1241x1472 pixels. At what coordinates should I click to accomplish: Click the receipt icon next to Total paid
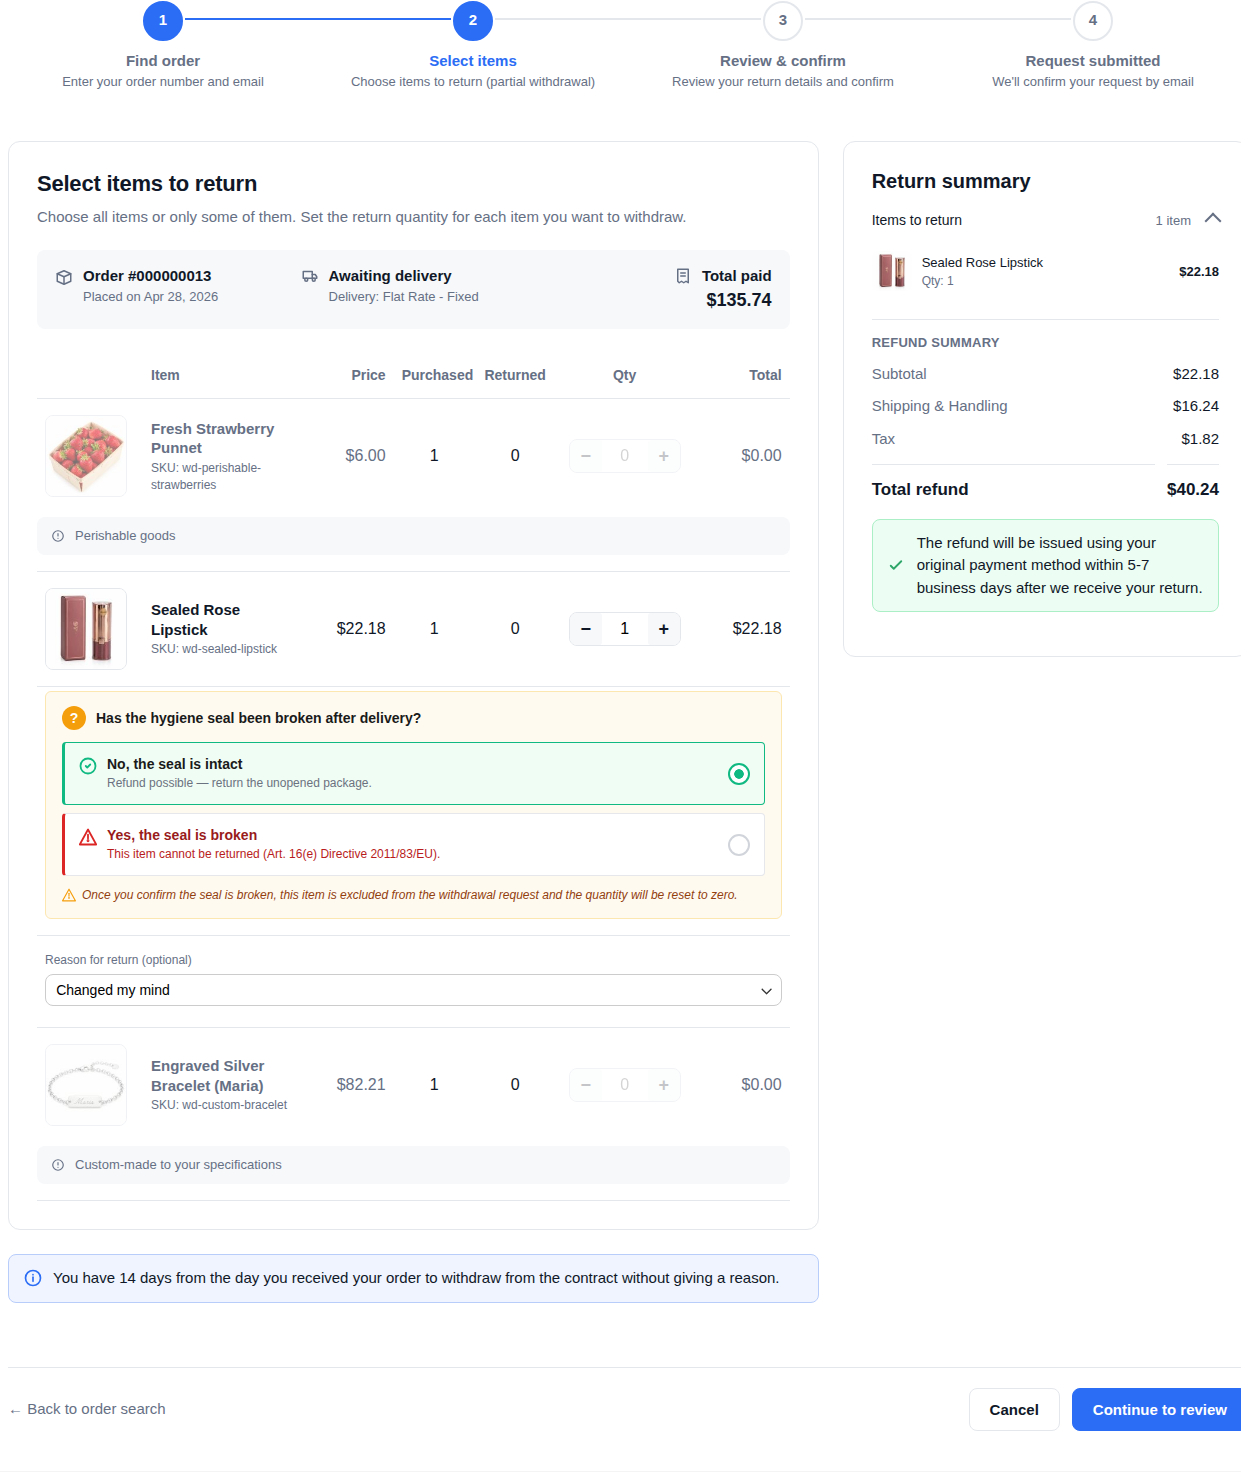coord(683,276)
